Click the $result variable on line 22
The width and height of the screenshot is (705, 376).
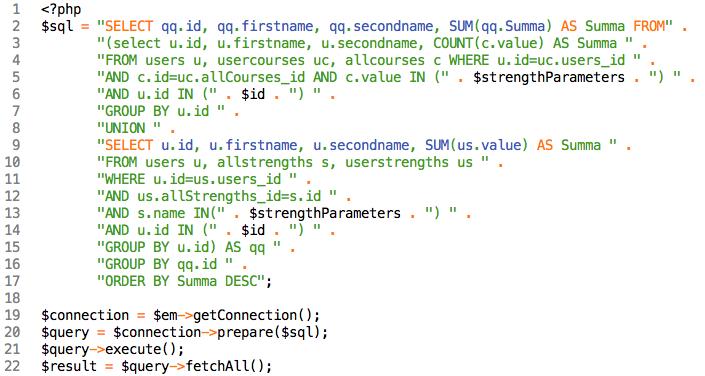[x=69, y=366]
